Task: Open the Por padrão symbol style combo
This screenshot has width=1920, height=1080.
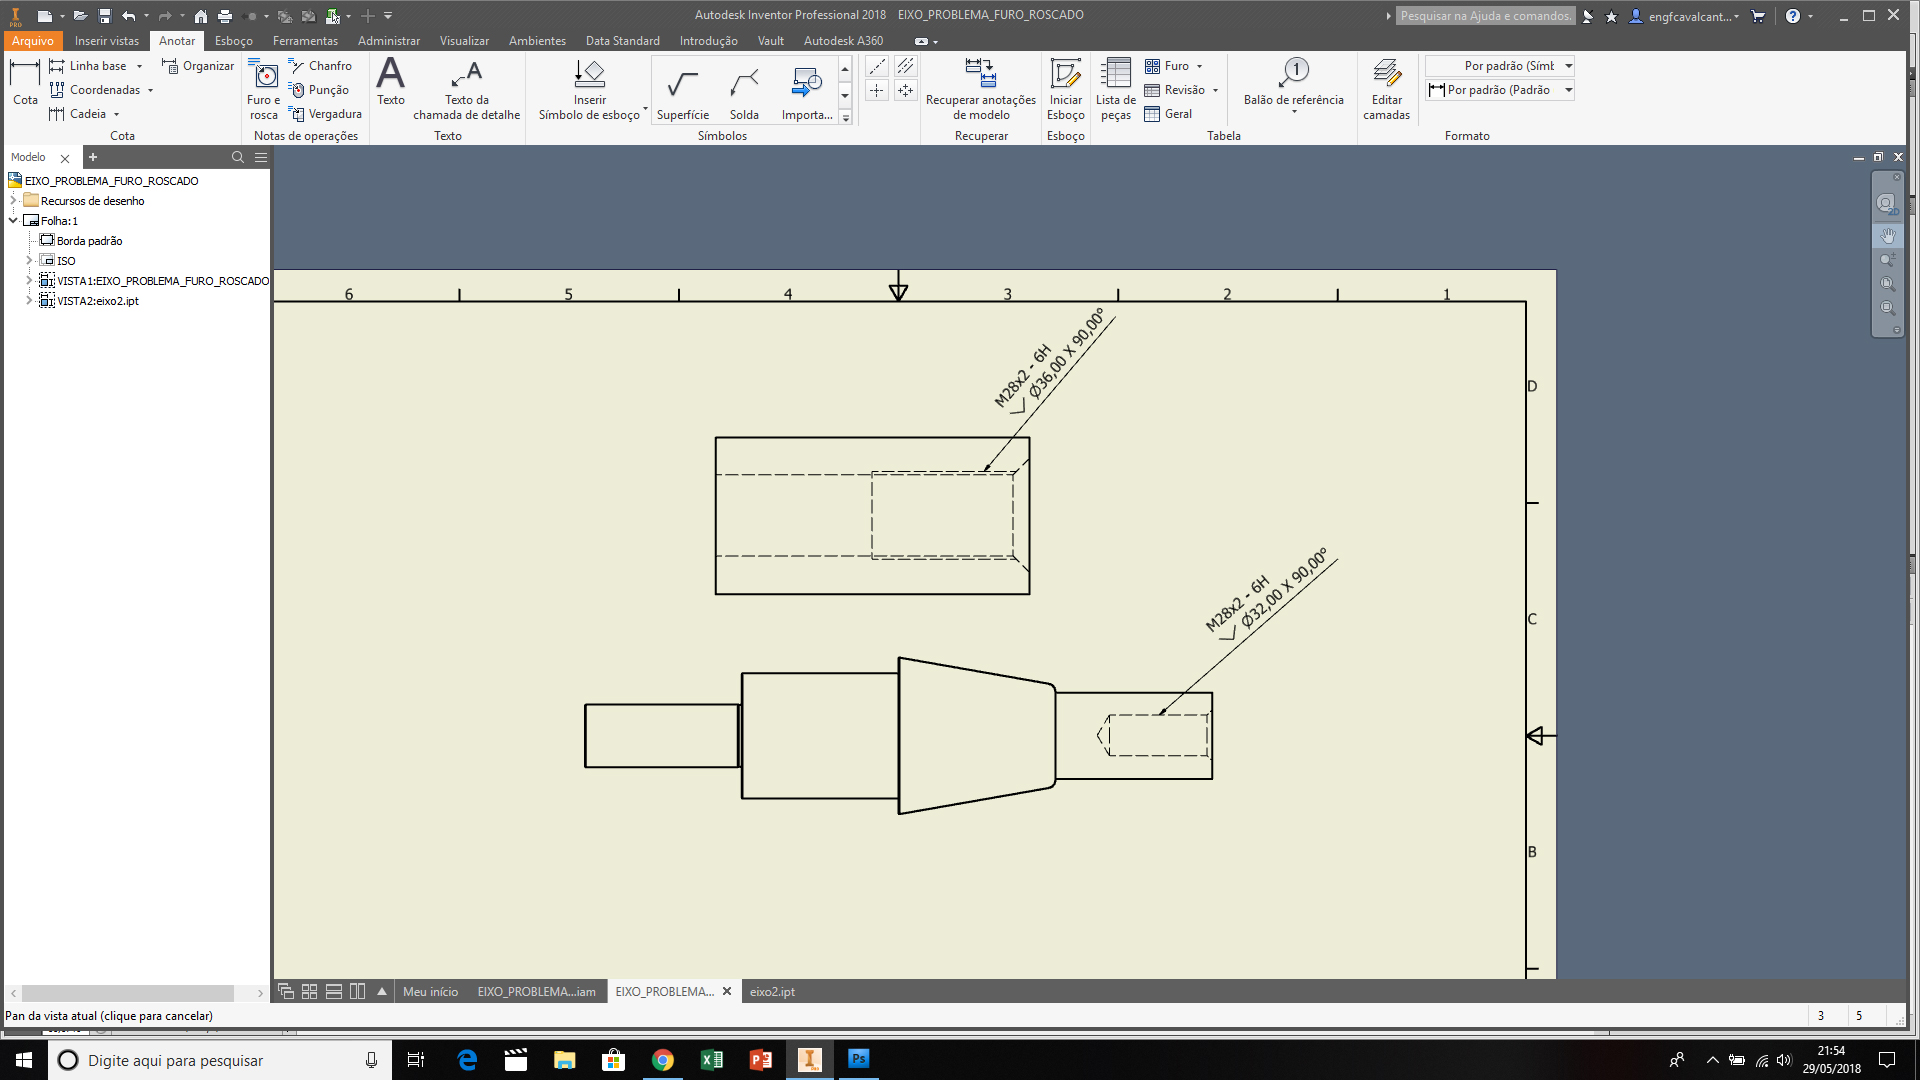Action: [1499, 66]
